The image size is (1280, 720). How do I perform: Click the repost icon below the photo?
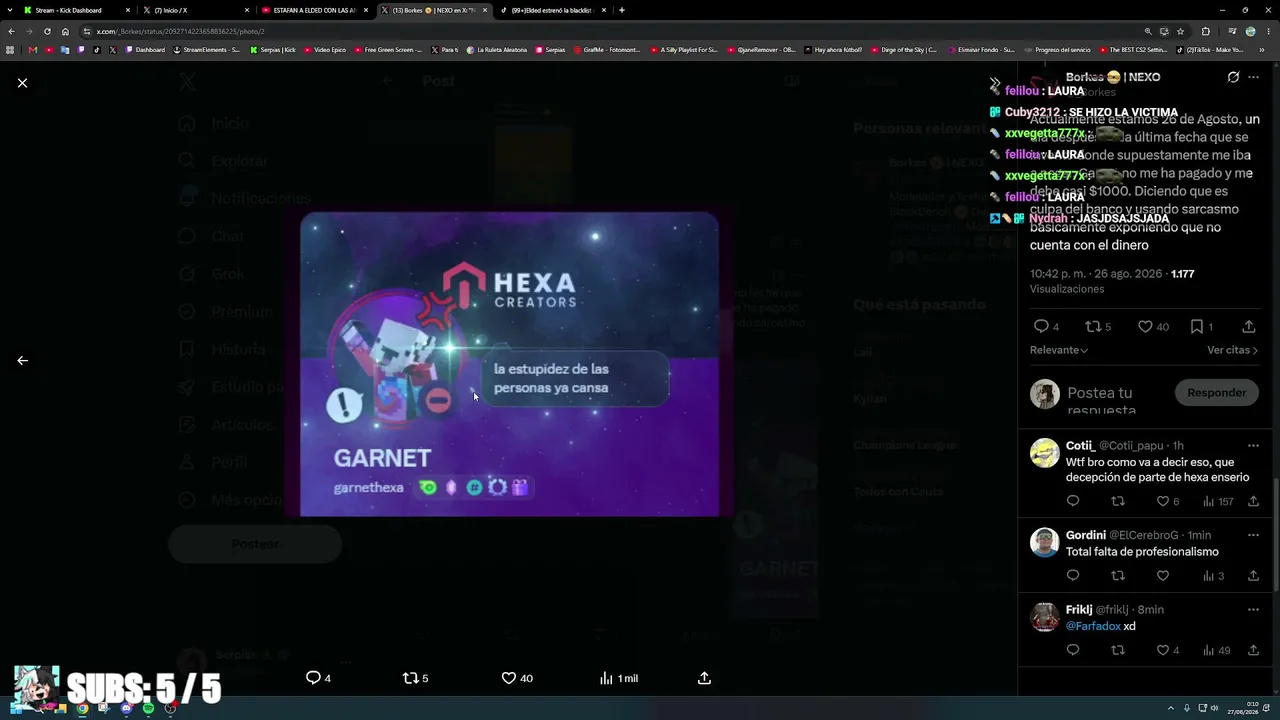coord(410,678)
